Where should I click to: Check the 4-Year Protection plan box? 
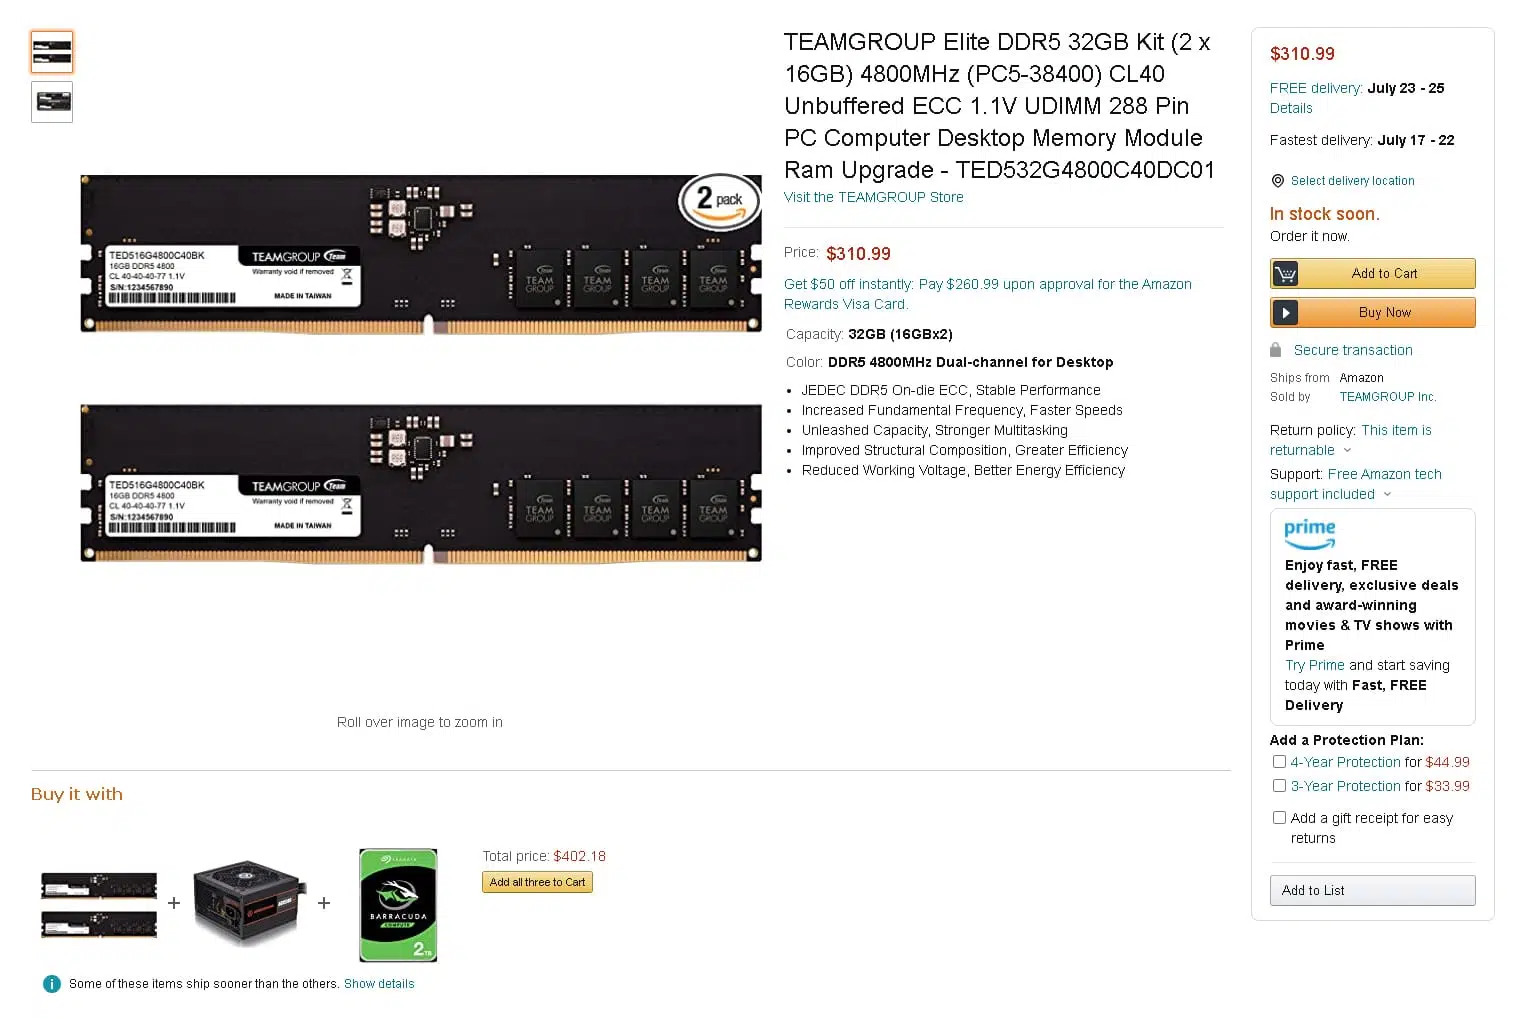[x=1279, y=762]
